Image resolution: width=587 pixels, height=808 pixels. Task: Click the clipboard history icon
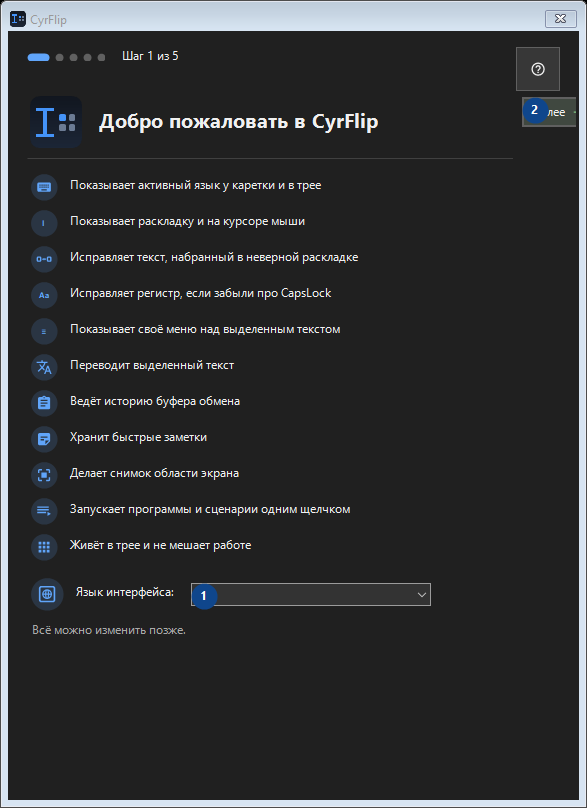[44, 403]
